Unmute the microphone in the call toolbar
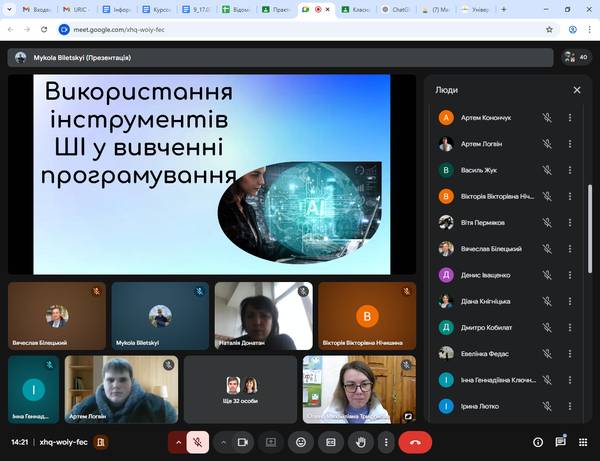The width and height of the screenshot is (600, 461). 200,441
